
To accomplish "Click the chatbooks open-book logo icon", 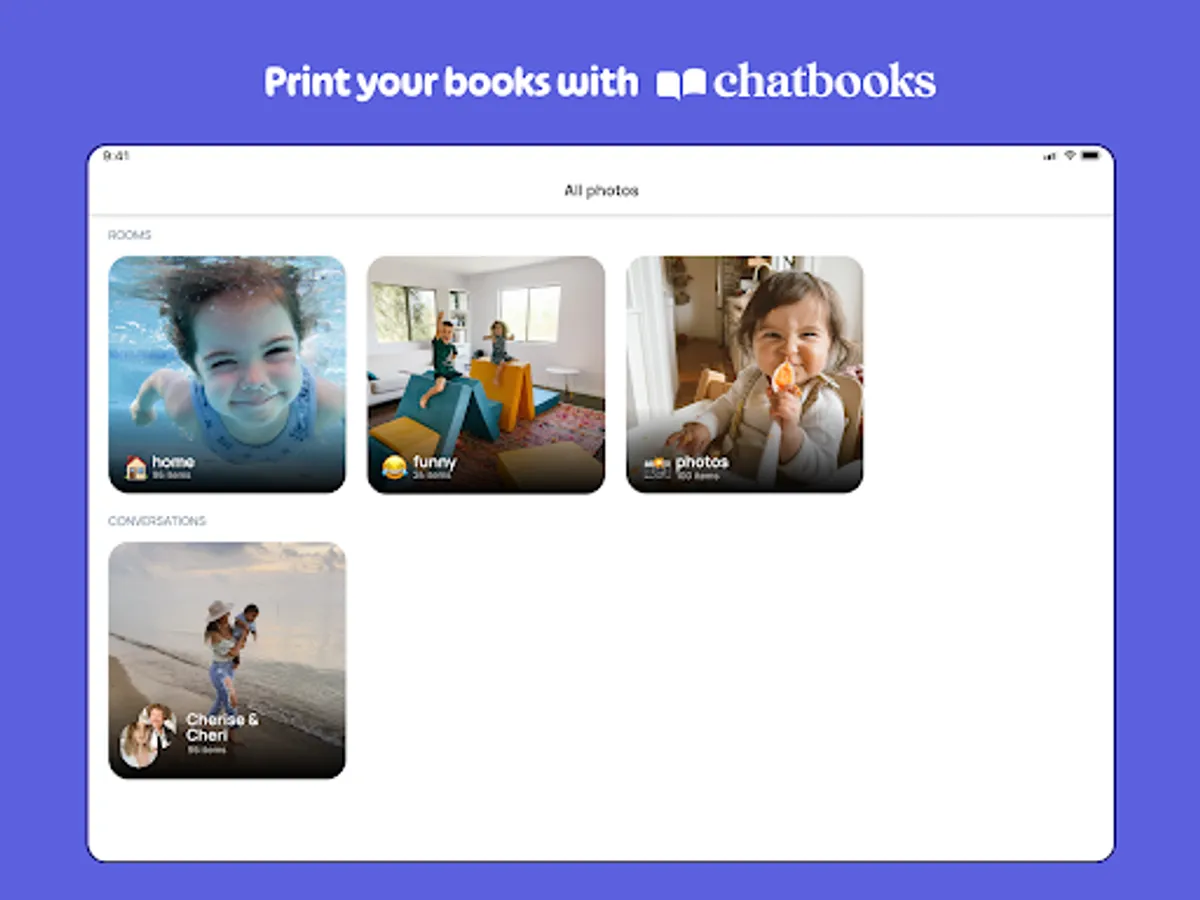I will click(682, 84).
